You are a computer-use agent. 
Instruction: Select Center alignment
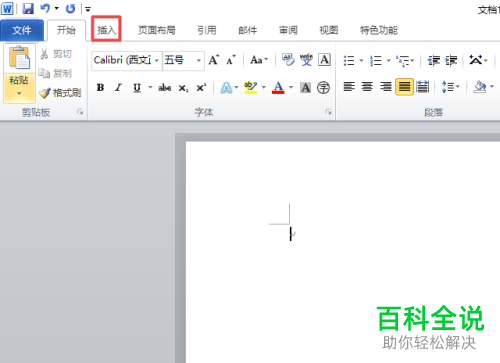tap(367, 87)
